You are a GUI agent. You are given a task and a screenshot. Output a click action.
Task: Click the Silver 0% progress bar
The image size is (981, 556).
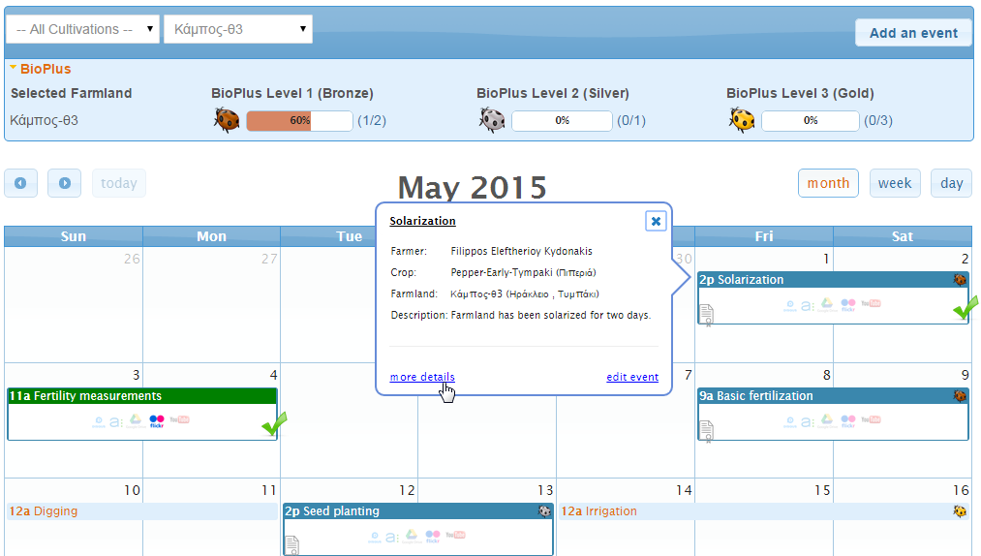tap(562, 121)
